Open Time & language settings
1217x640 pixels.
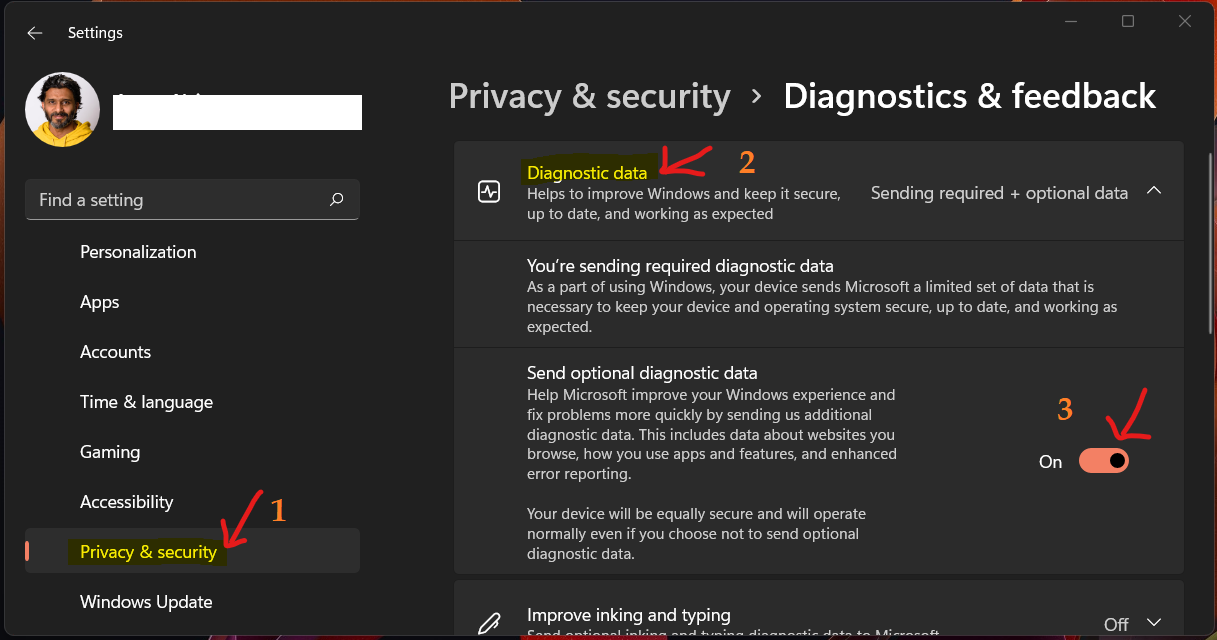coord(146,401)
